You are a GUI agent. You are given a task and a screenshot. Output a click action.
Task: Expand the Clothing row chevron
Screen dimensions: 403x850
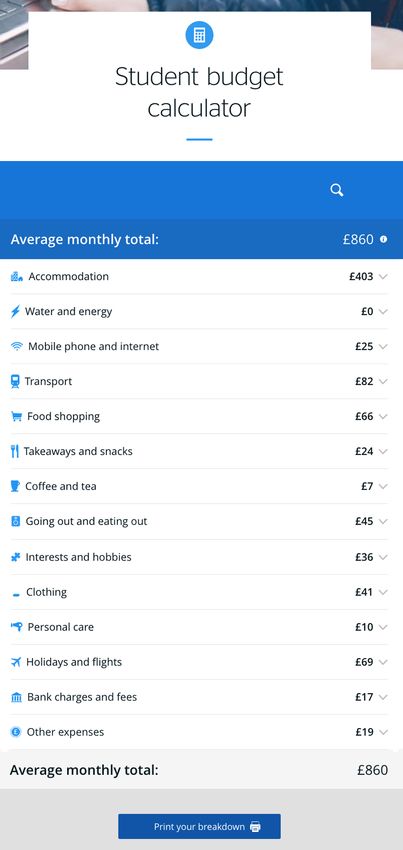click(x=383, y=592)
